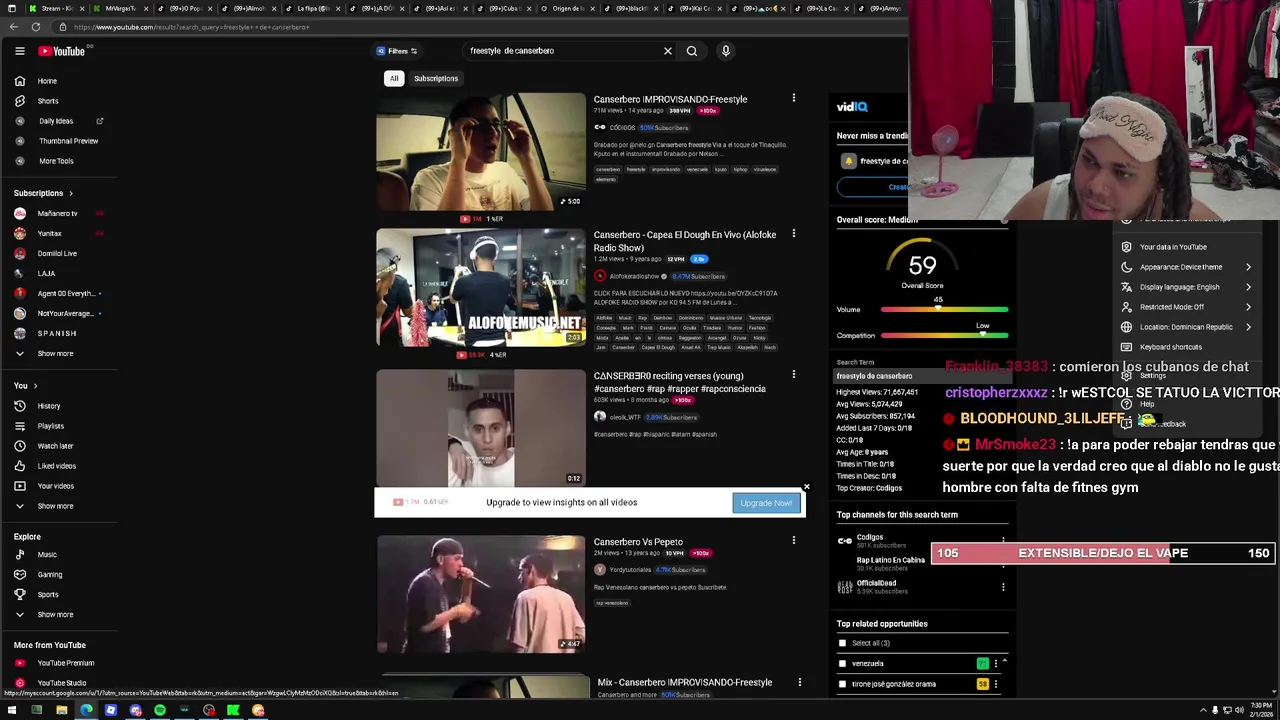1280x720 pixels.
Task: Open Gaming under Explore
Action: [x=49, y=575]
